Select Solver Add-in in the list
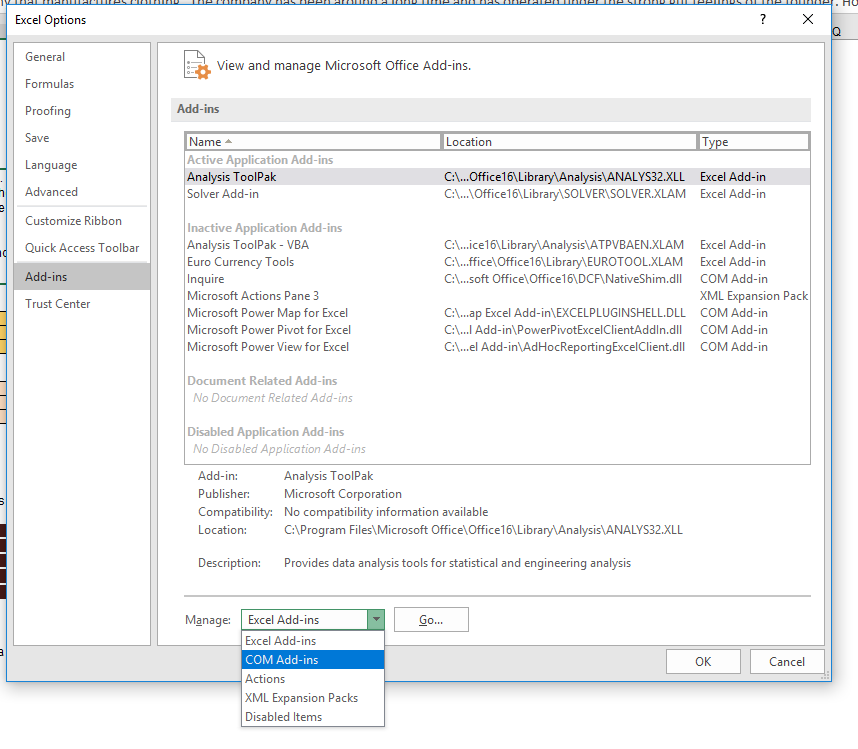 pos(223,194)
